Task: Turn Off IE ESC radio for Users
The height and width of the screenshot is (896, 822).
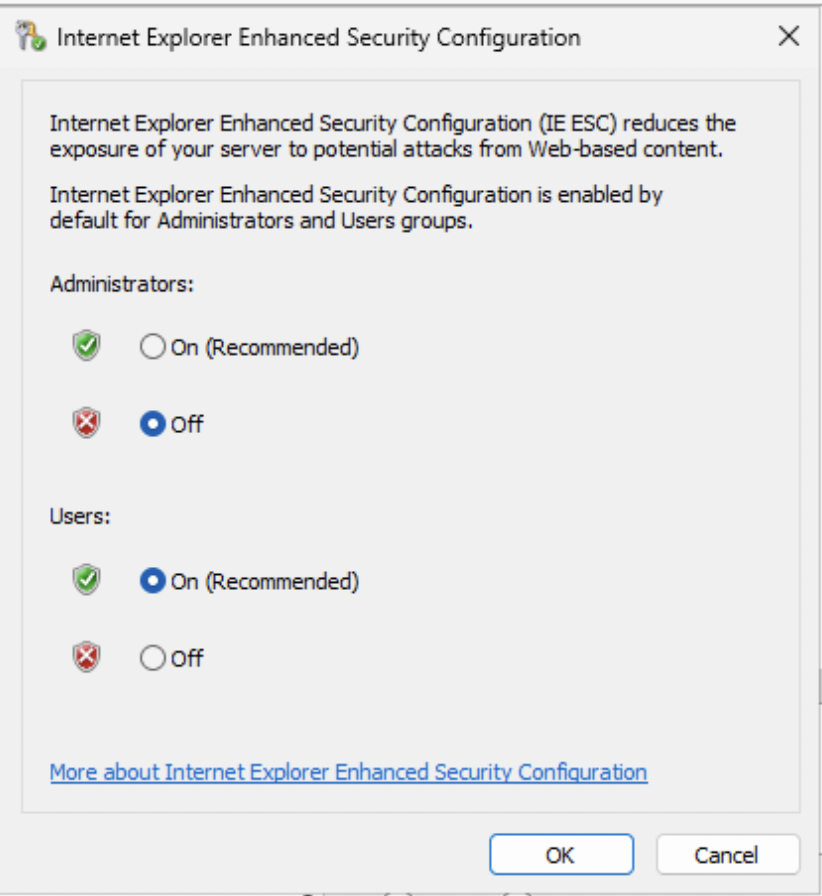Action: [152, 658]
